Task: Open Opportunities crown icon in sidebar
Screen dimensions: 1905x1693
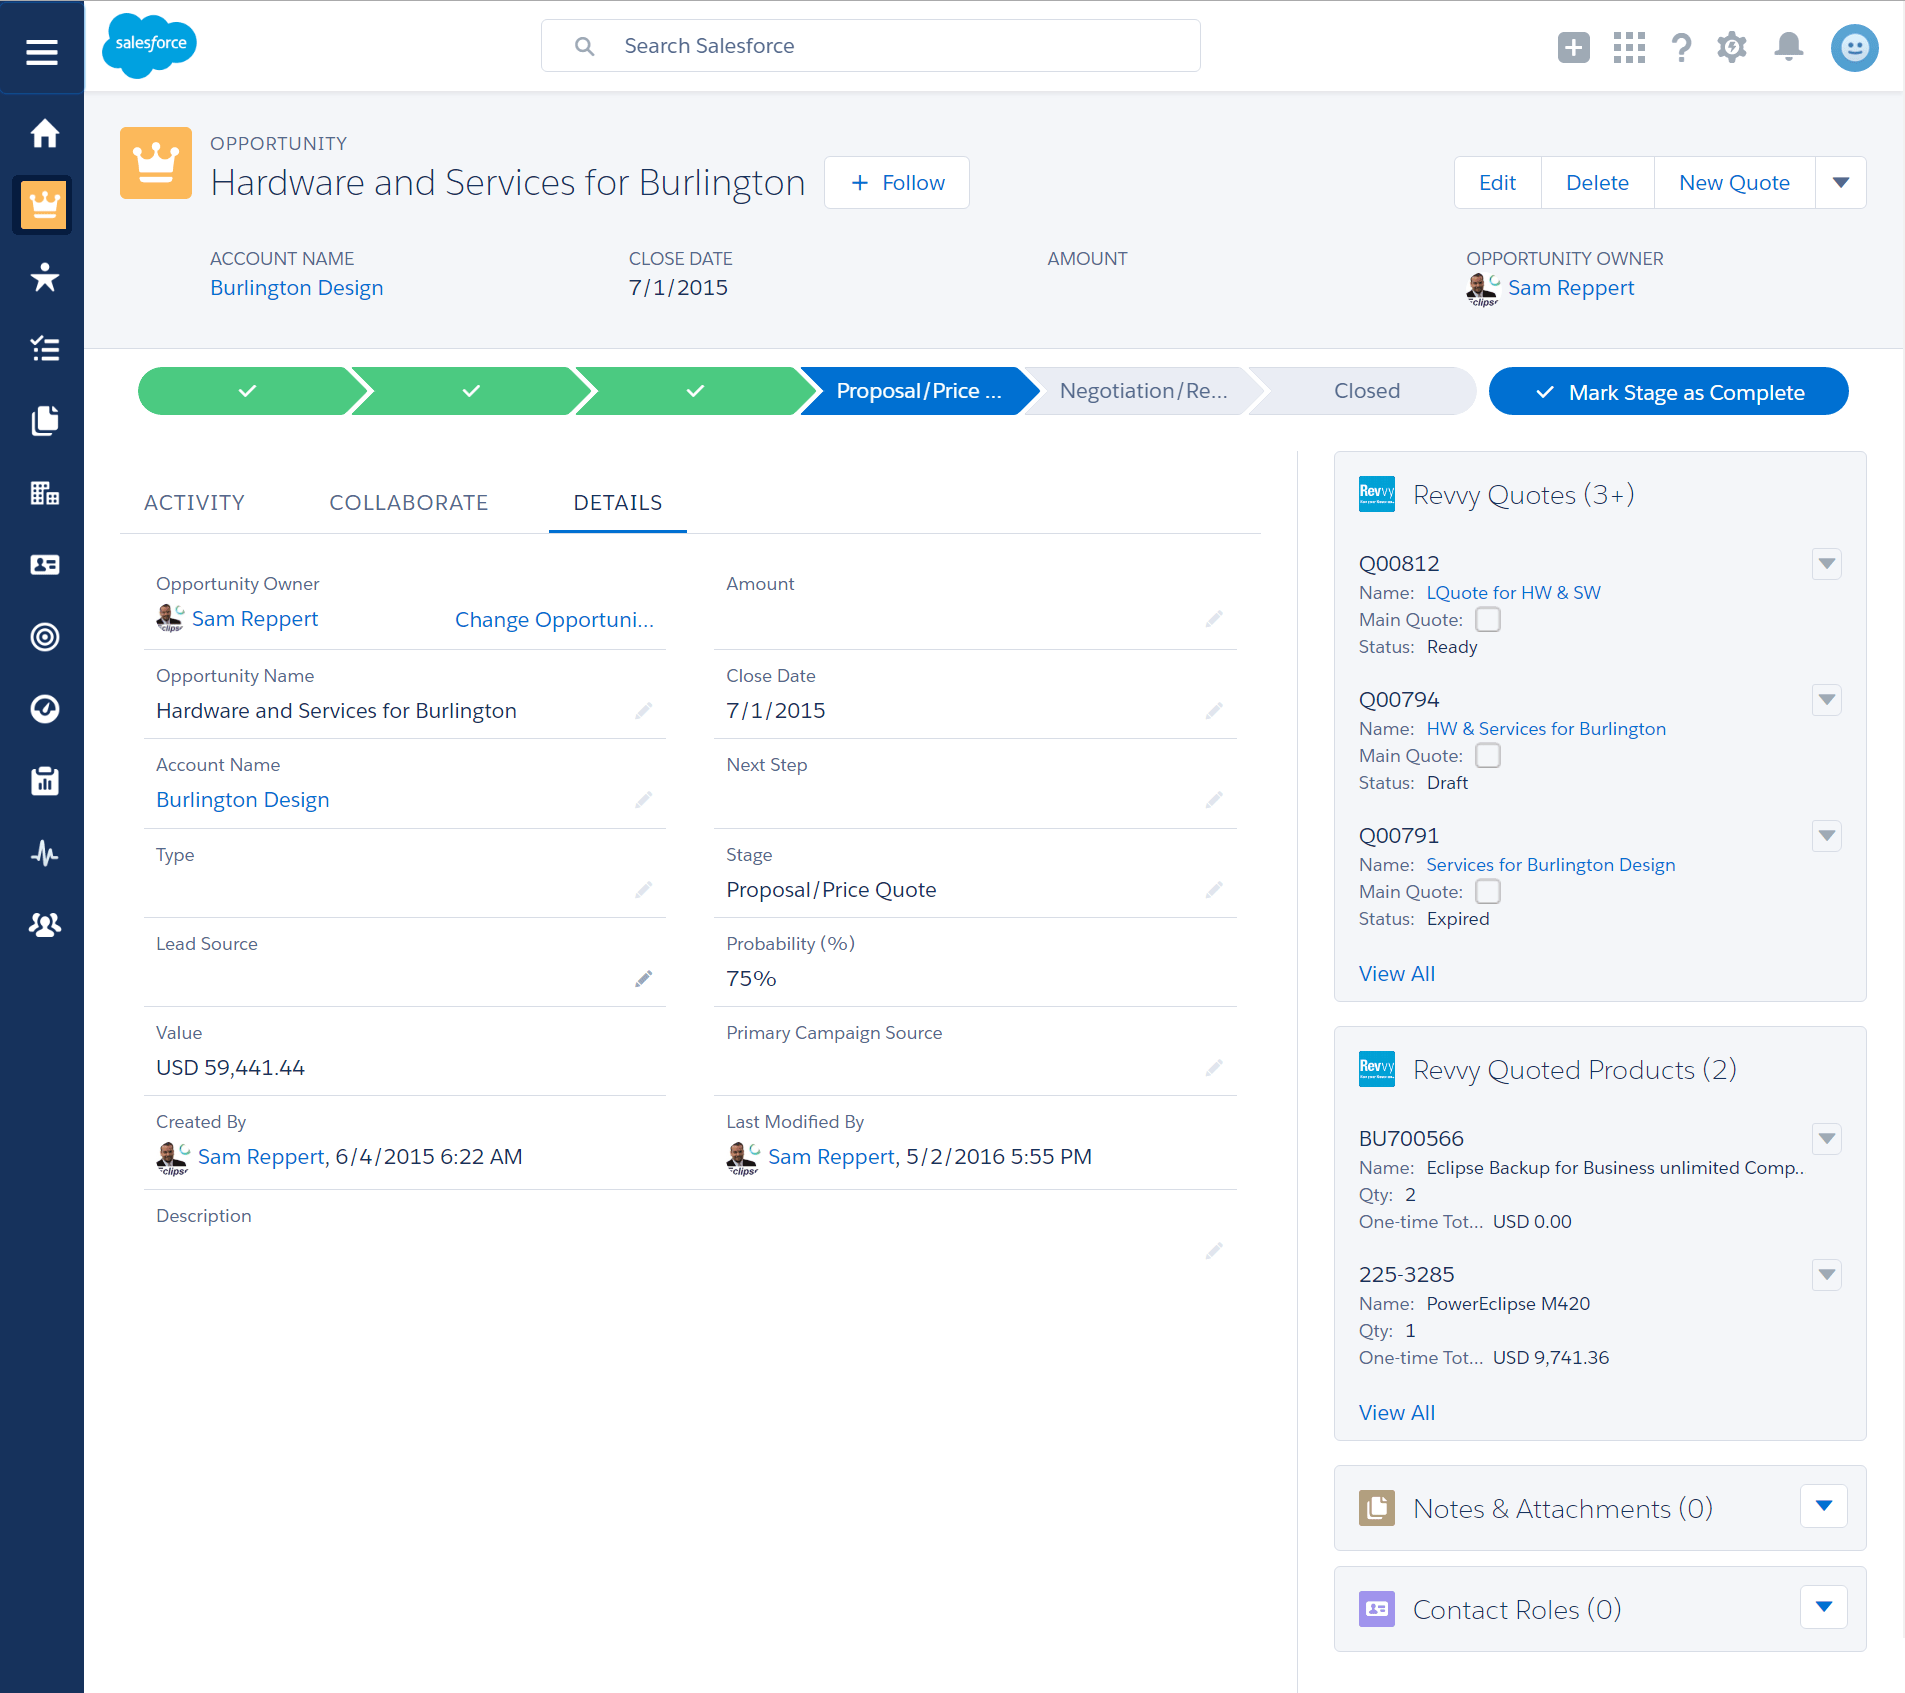Action: point(44,205)
